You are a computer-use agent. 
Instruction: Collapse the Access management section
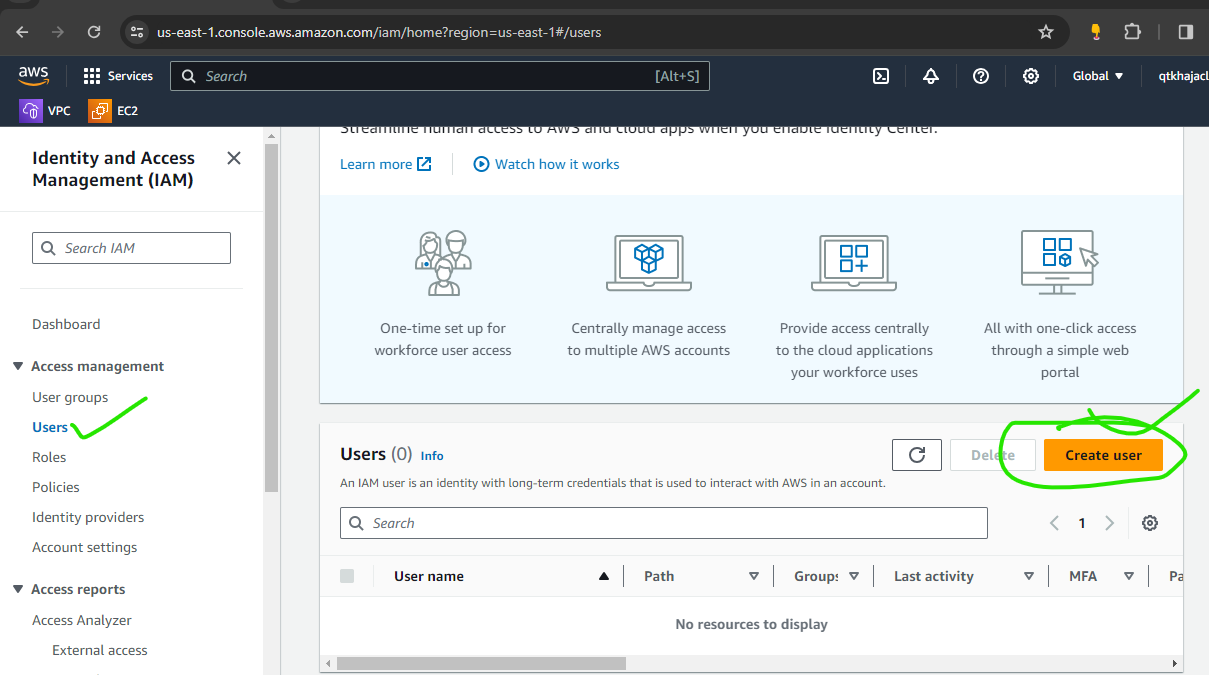(x=18, y=366)
